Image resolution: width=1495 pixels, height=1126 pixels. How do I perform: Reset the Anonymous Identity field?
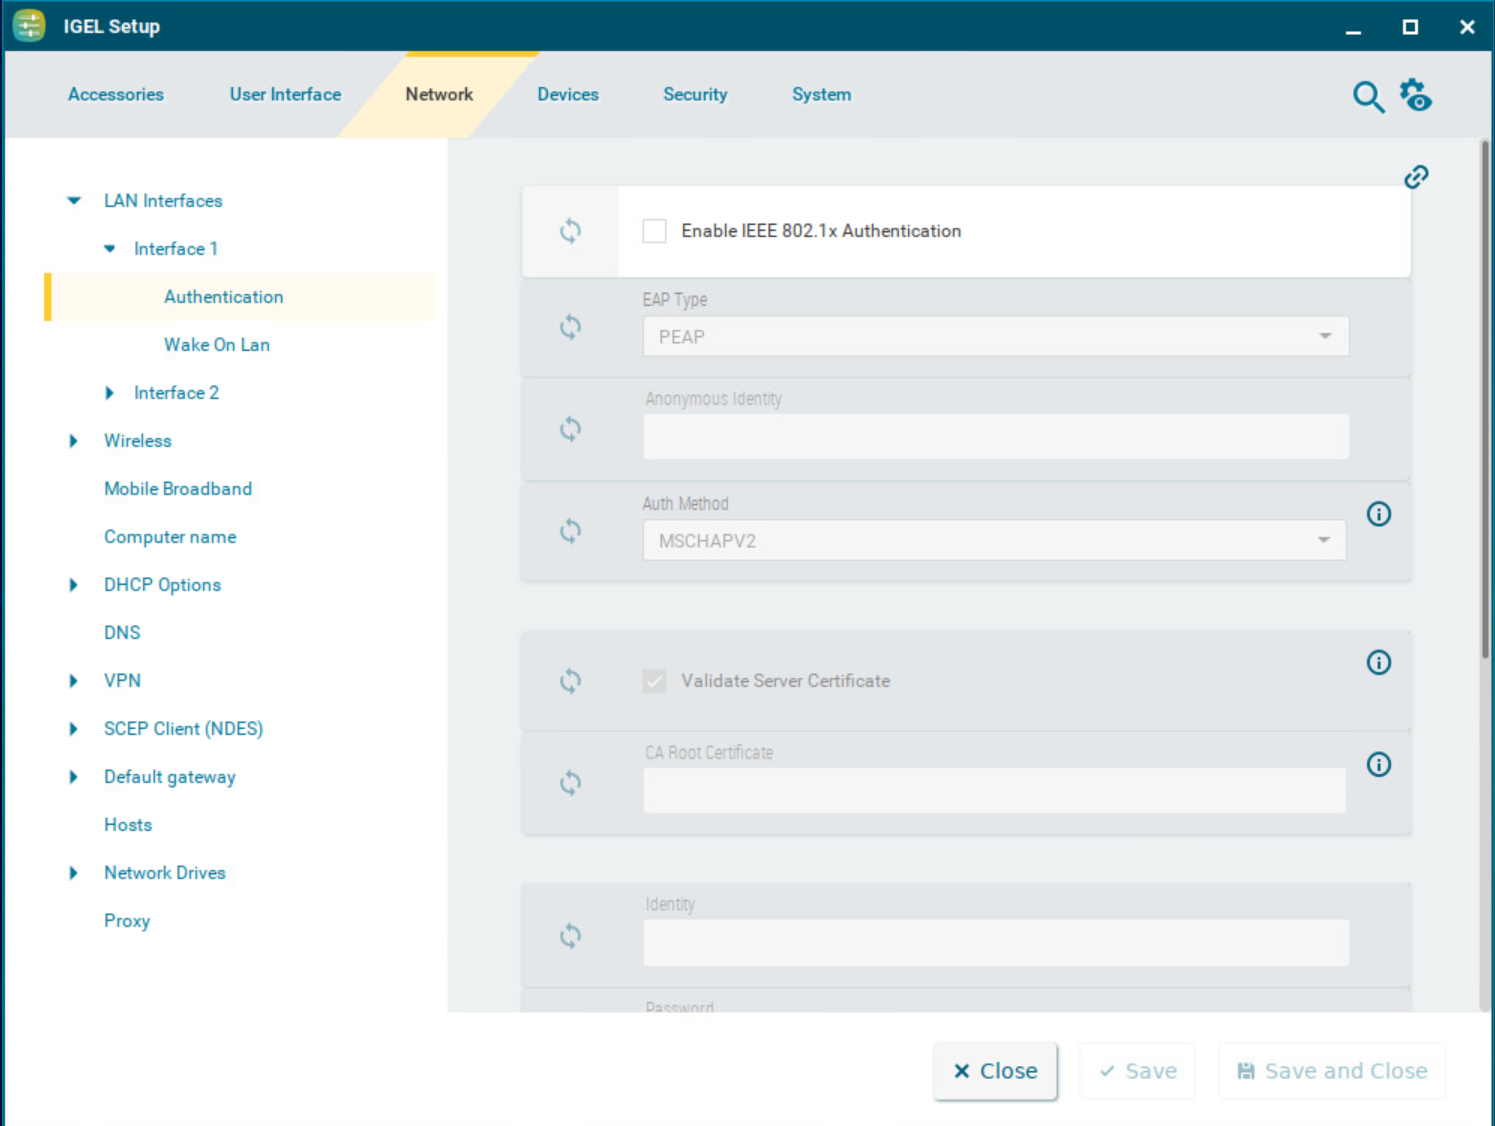pos(570,429)
